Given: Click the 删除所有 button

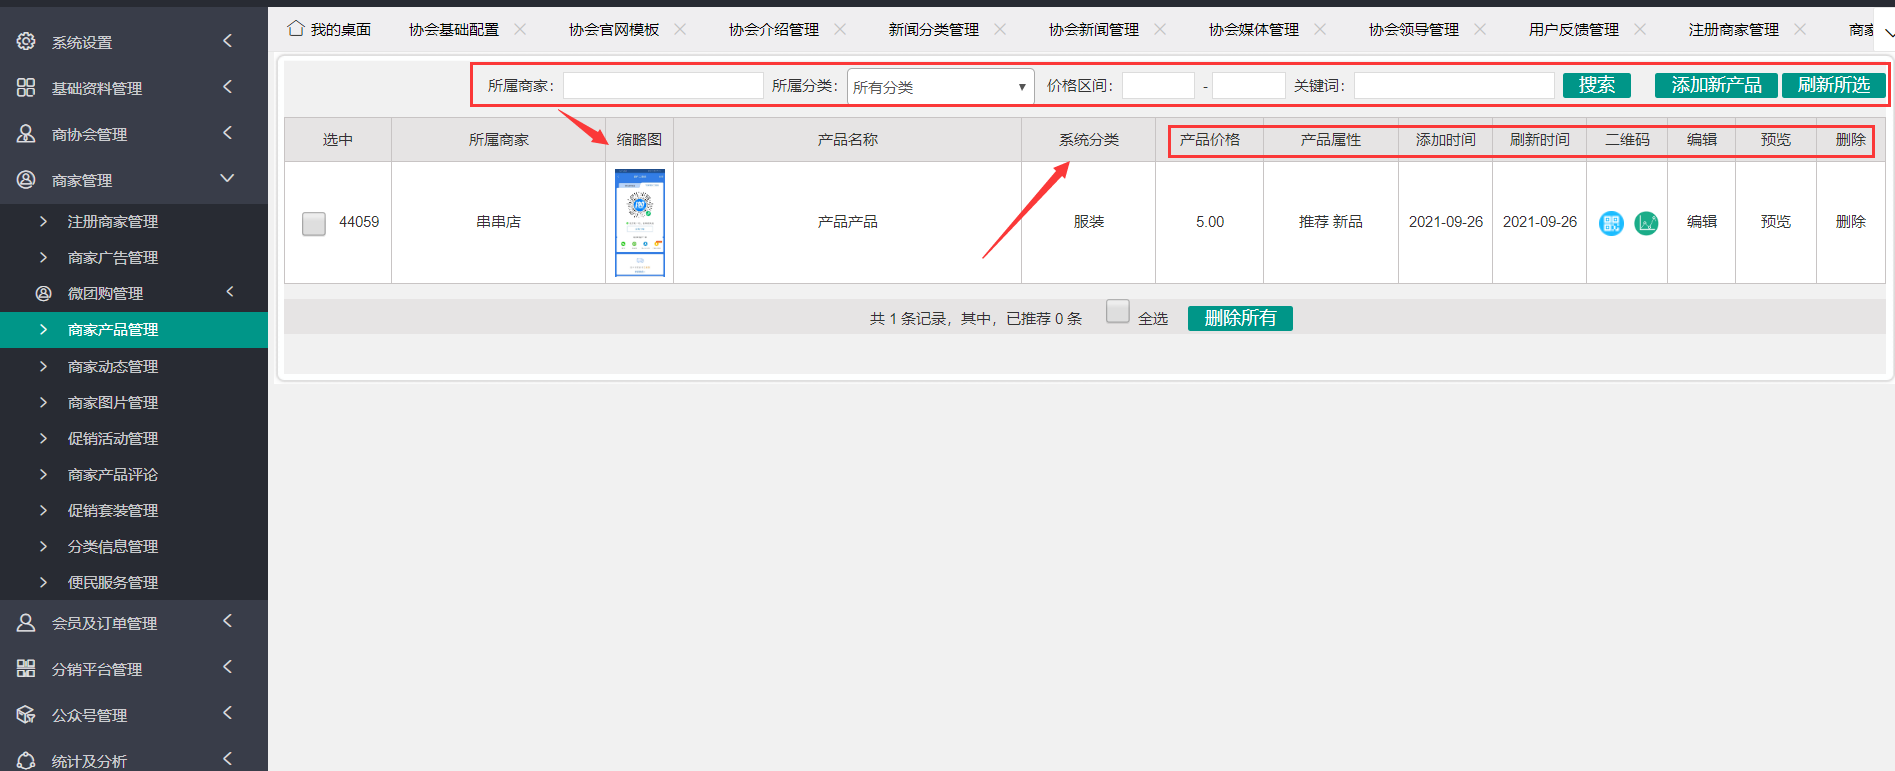Looking at the screenshot, I should 1240,318.
